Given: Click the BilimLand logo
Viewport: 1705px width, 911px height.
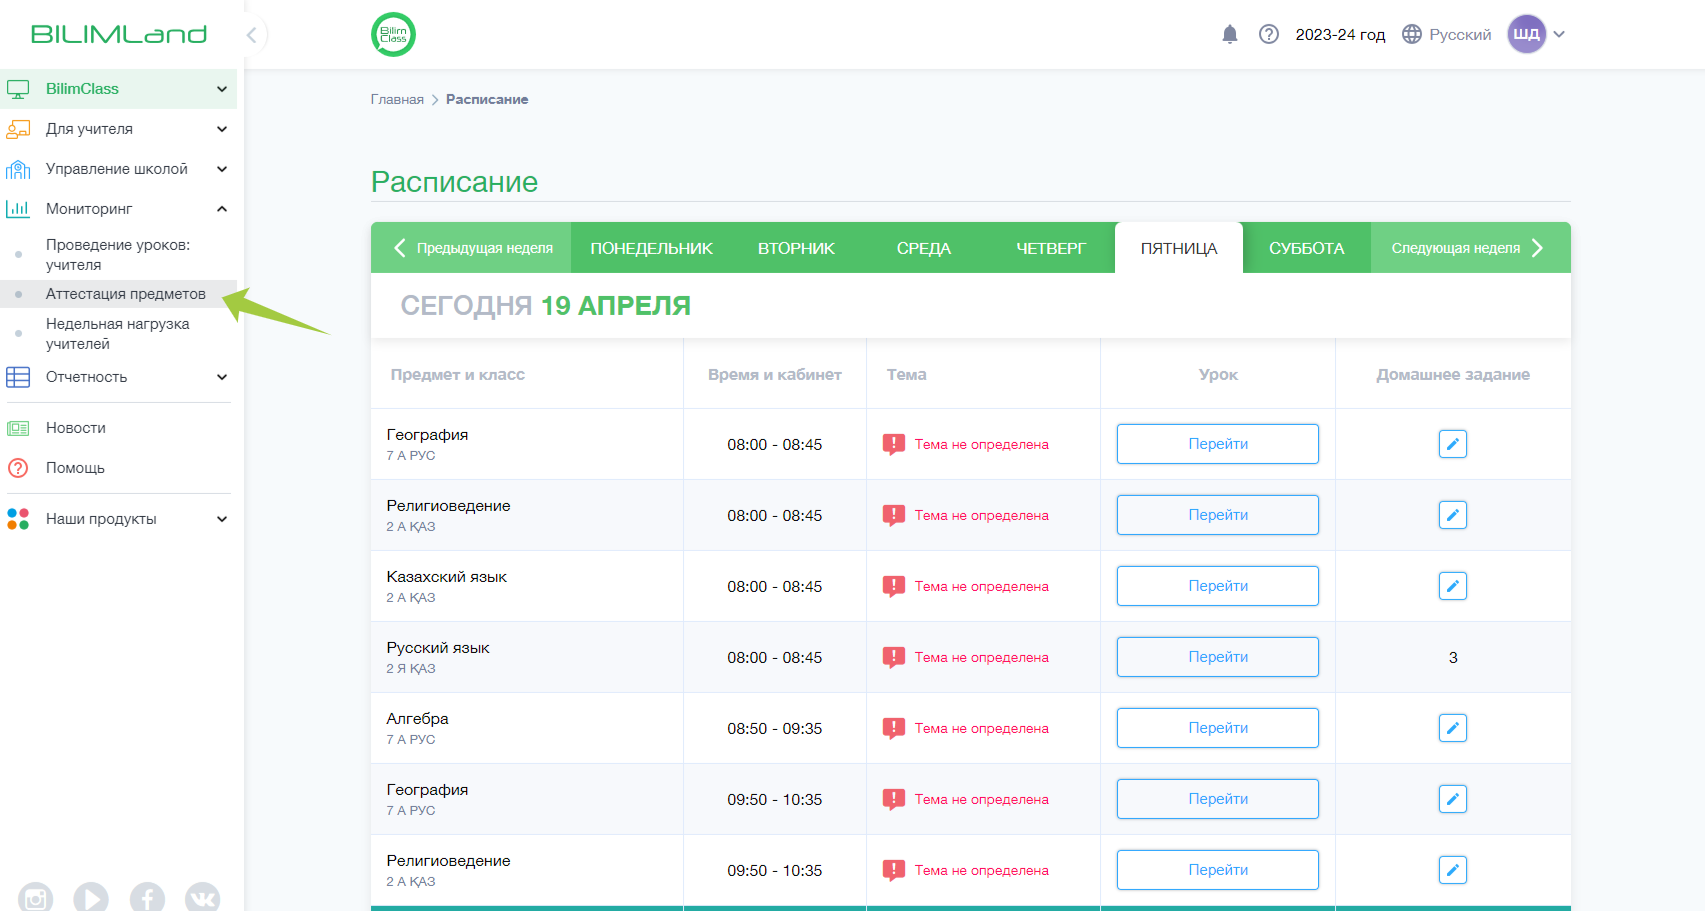Looking at the screenshot, I should pyautogui.click(x=119, y=34).
